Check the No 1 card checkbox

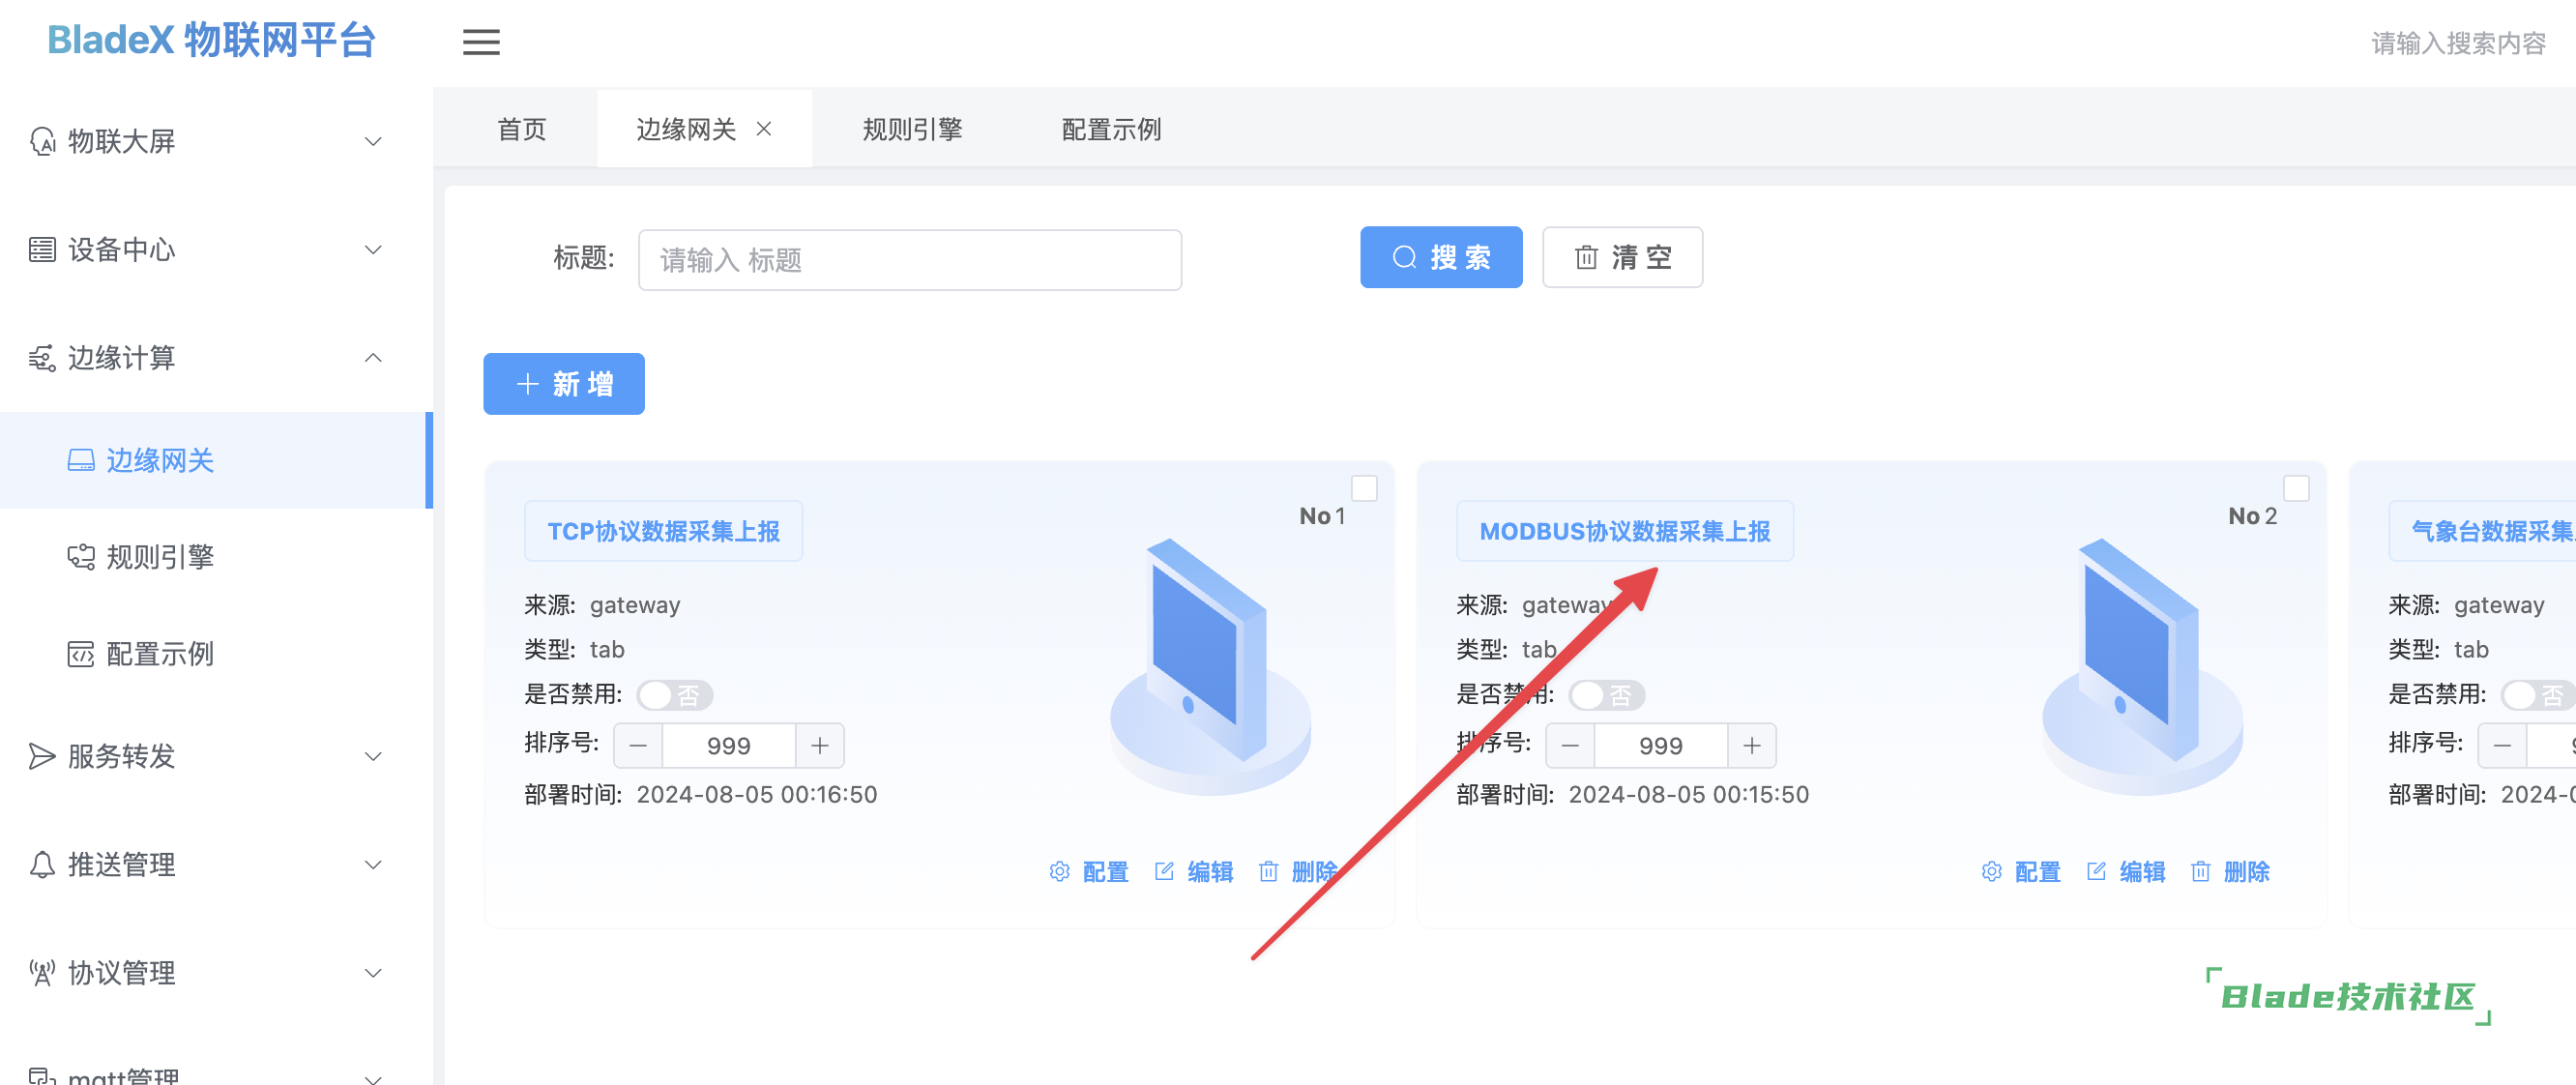click(x=1364, y=488)
